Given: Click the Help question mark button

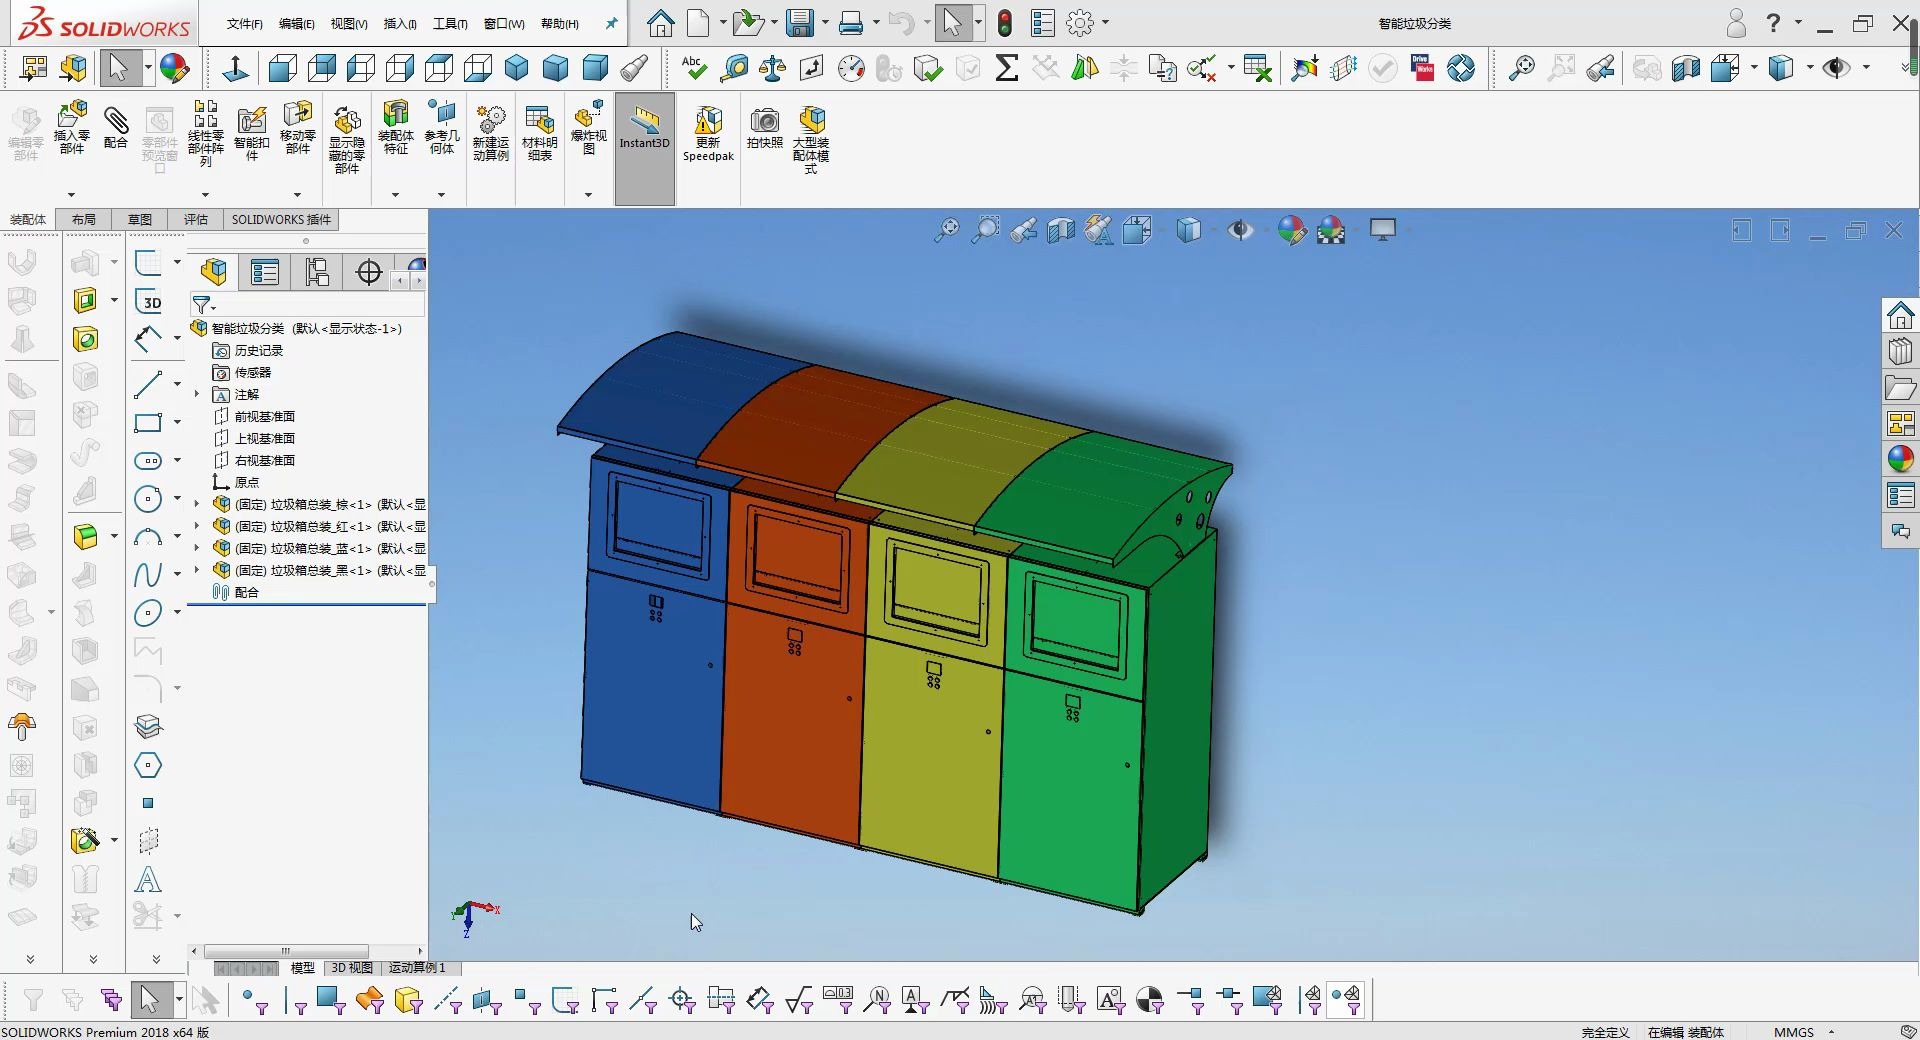Looking at the screenshot, I should click(1772, 23).
